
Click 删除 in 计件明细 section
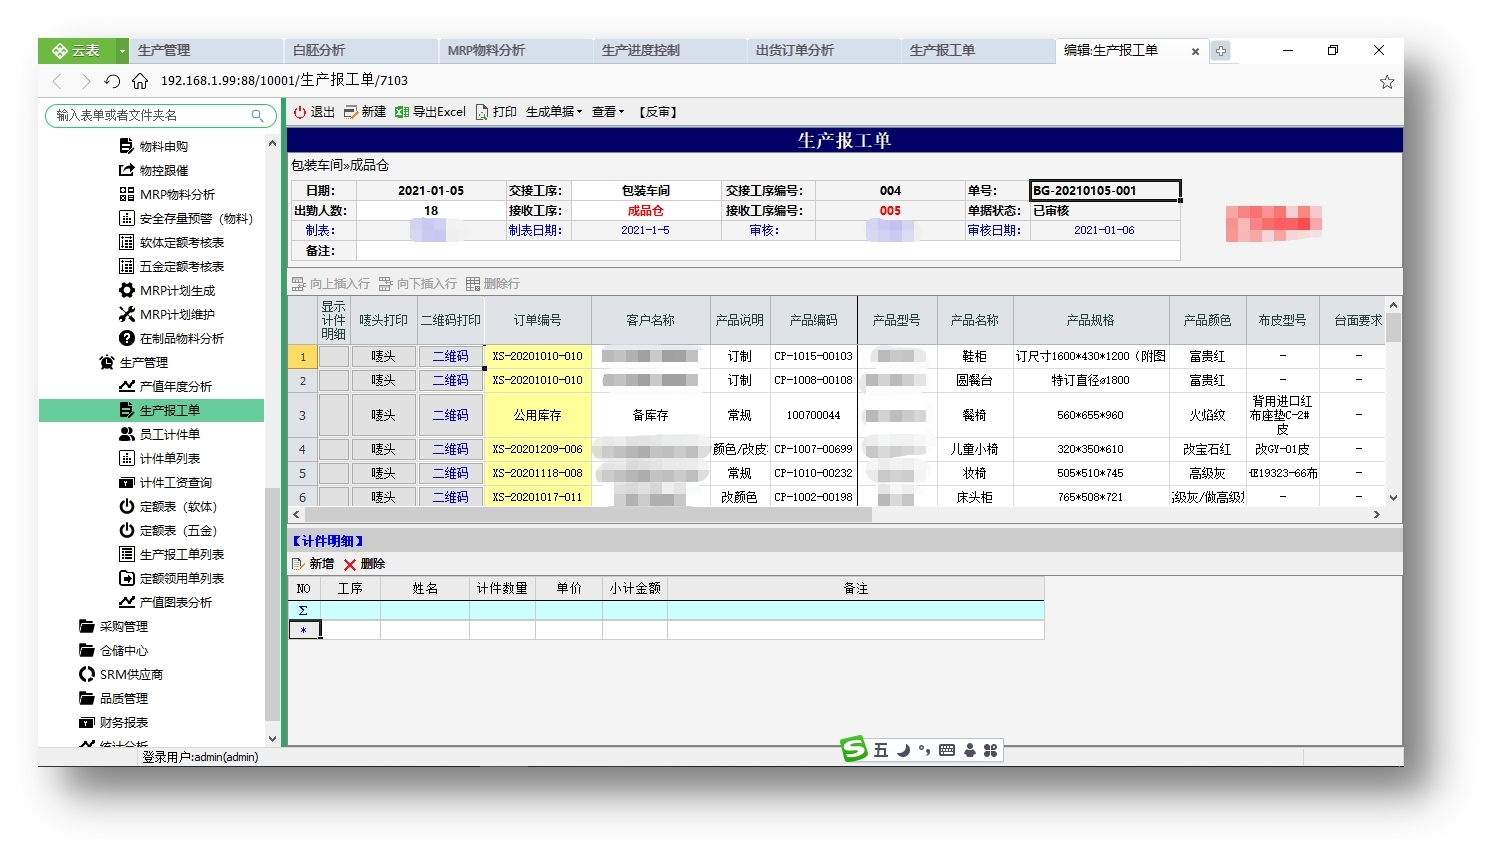364,564
